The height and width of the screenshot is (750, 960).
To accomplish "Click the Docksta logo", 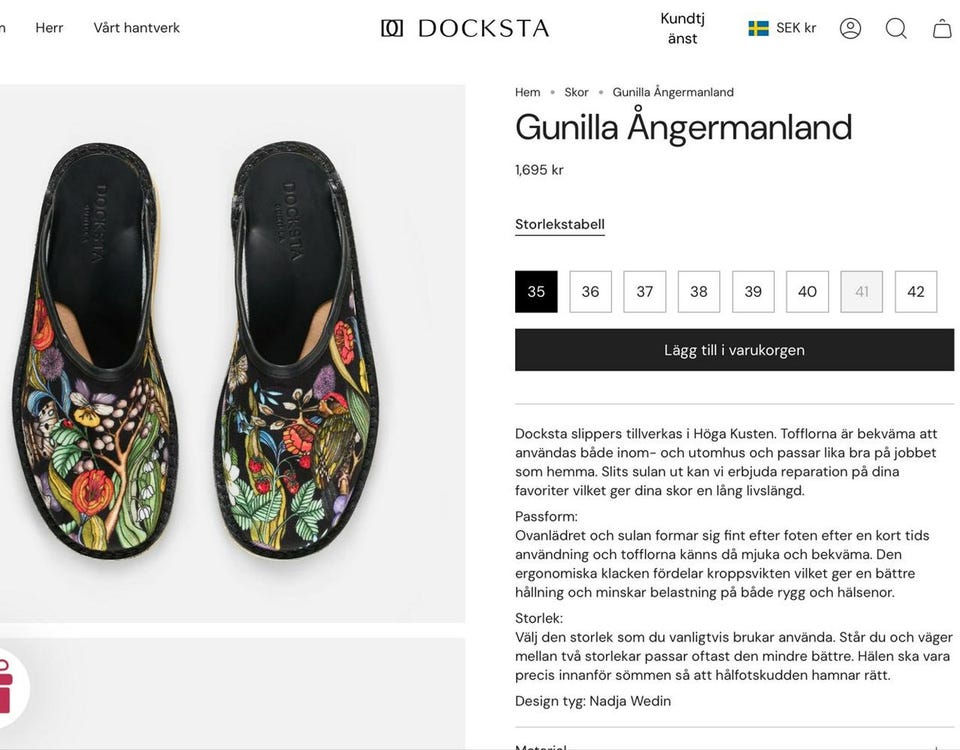I will click(x=465, y=28).
